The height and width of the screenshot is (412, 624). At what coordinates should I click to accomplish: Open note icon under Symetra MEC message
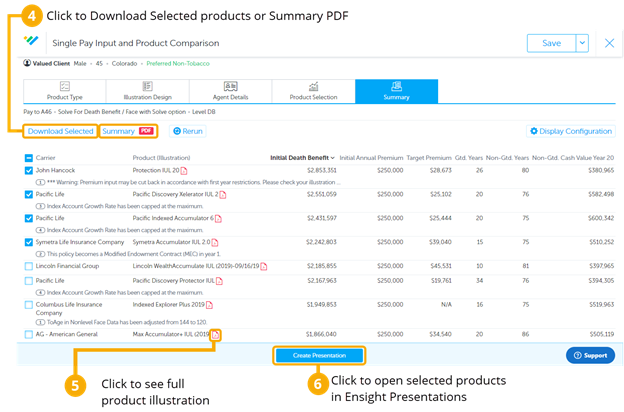coord(40,254)
